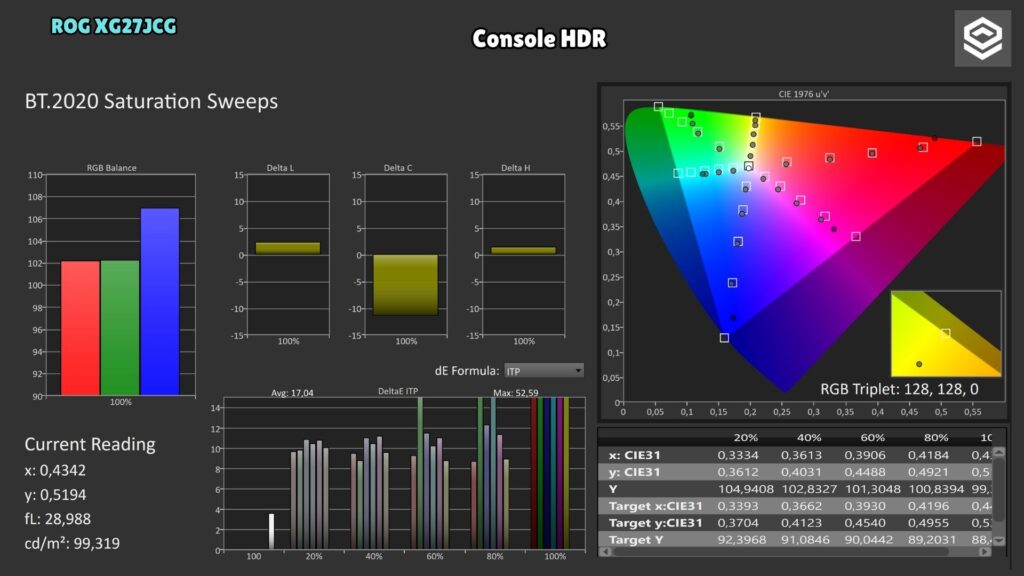Click the "CIE 1976 u'v'" chart title
1024x576 pixels.
(803, 94)
